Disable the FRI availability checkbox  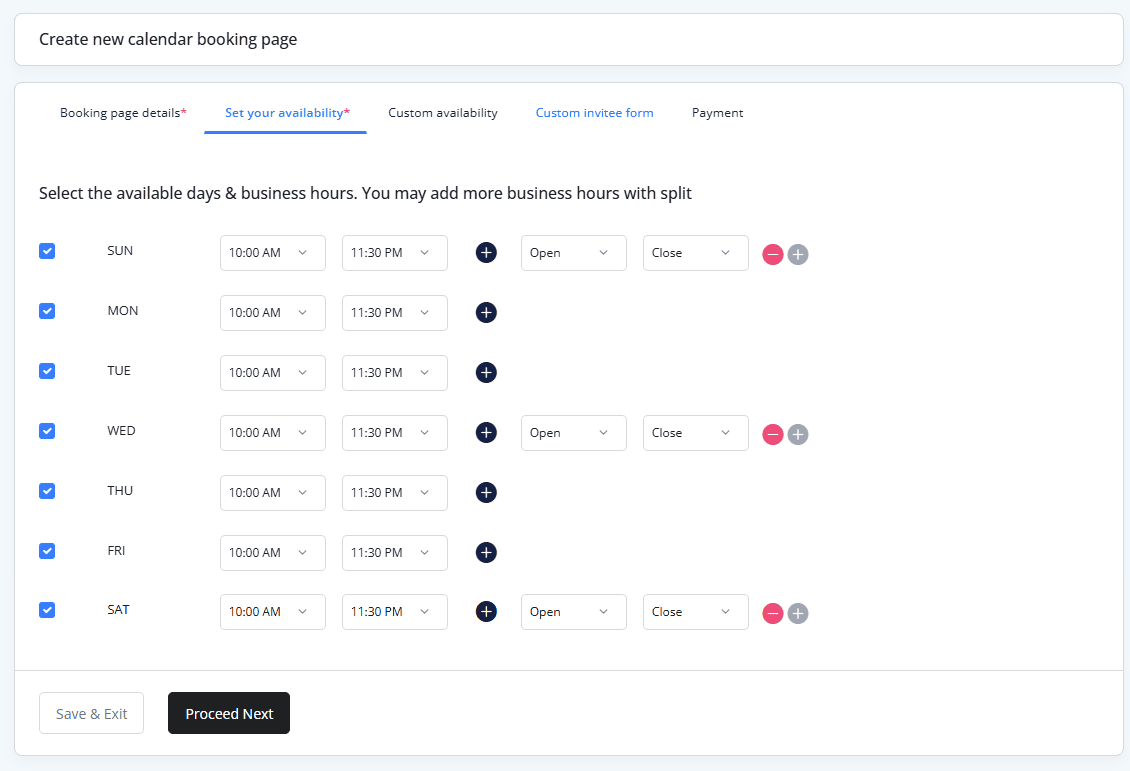[47, 551]
